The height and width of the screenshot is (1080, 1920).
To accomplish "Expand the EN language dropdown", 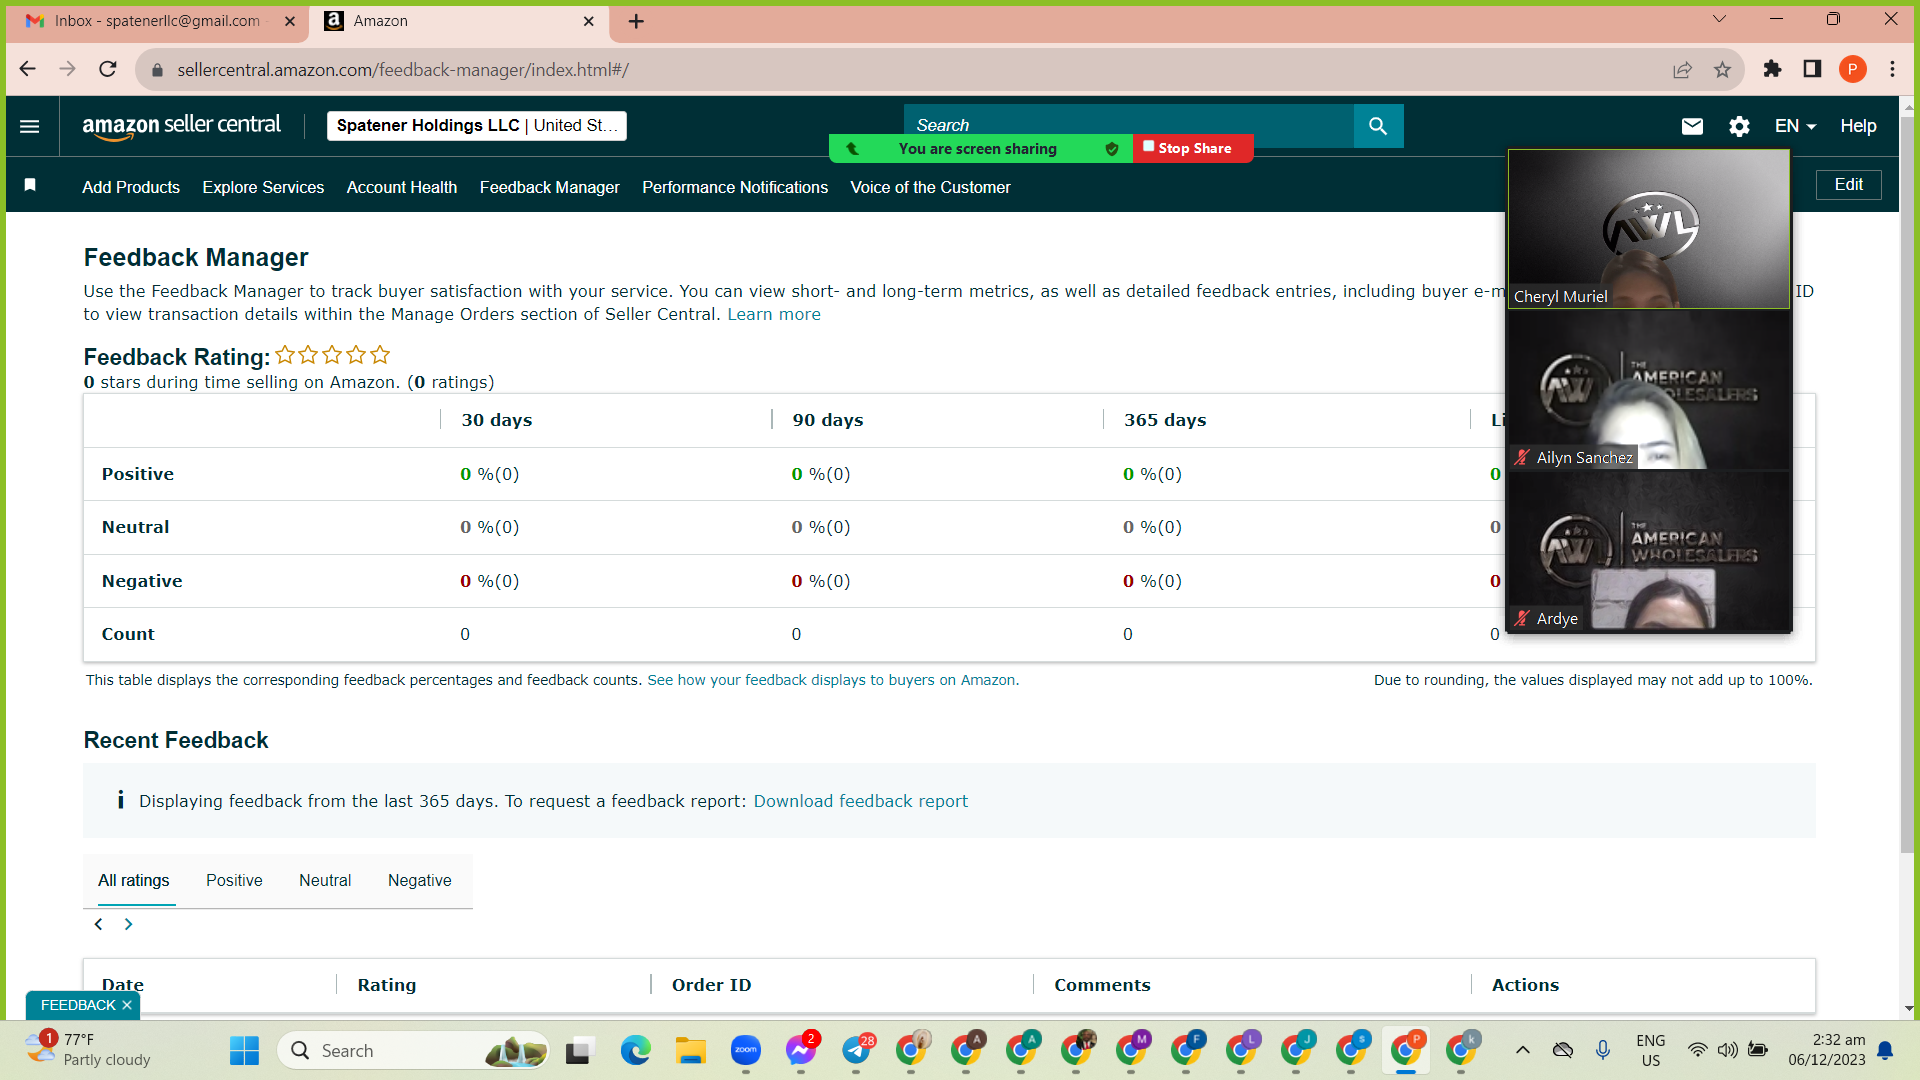I will point(1795,126).
